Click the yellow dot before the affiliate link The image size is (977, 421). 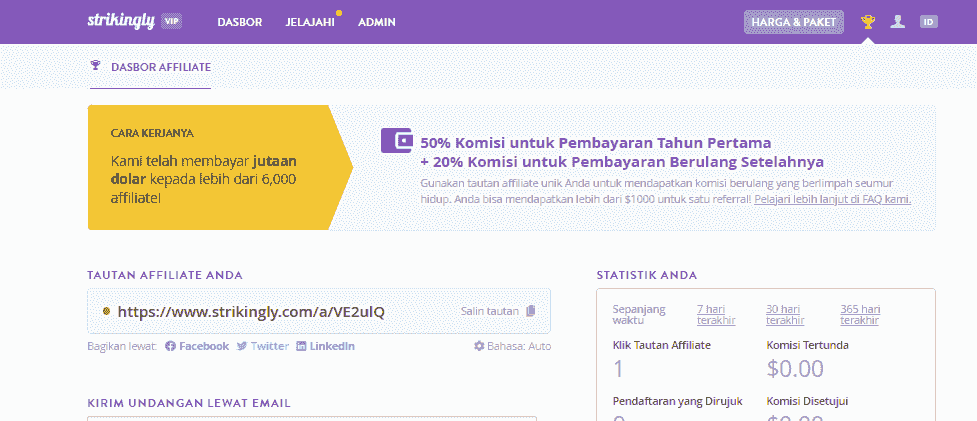(106, 311)
